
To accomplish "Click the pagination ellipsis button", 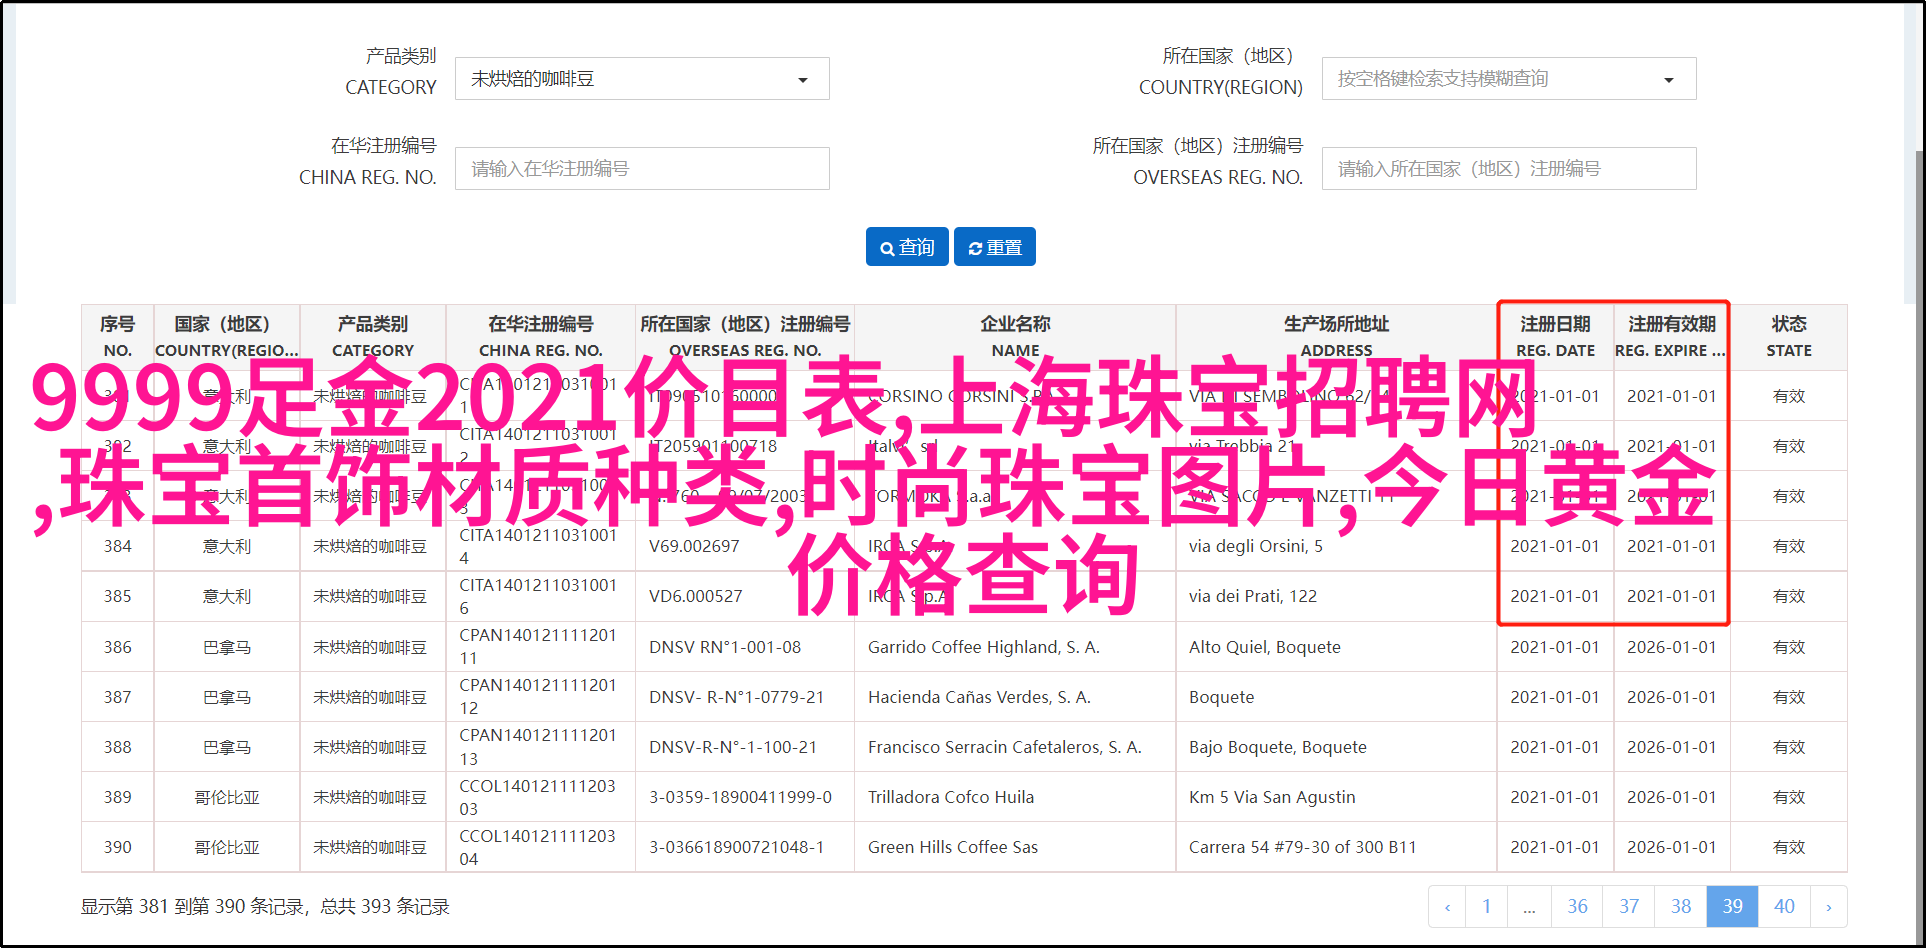I will tap(1530, 907).
